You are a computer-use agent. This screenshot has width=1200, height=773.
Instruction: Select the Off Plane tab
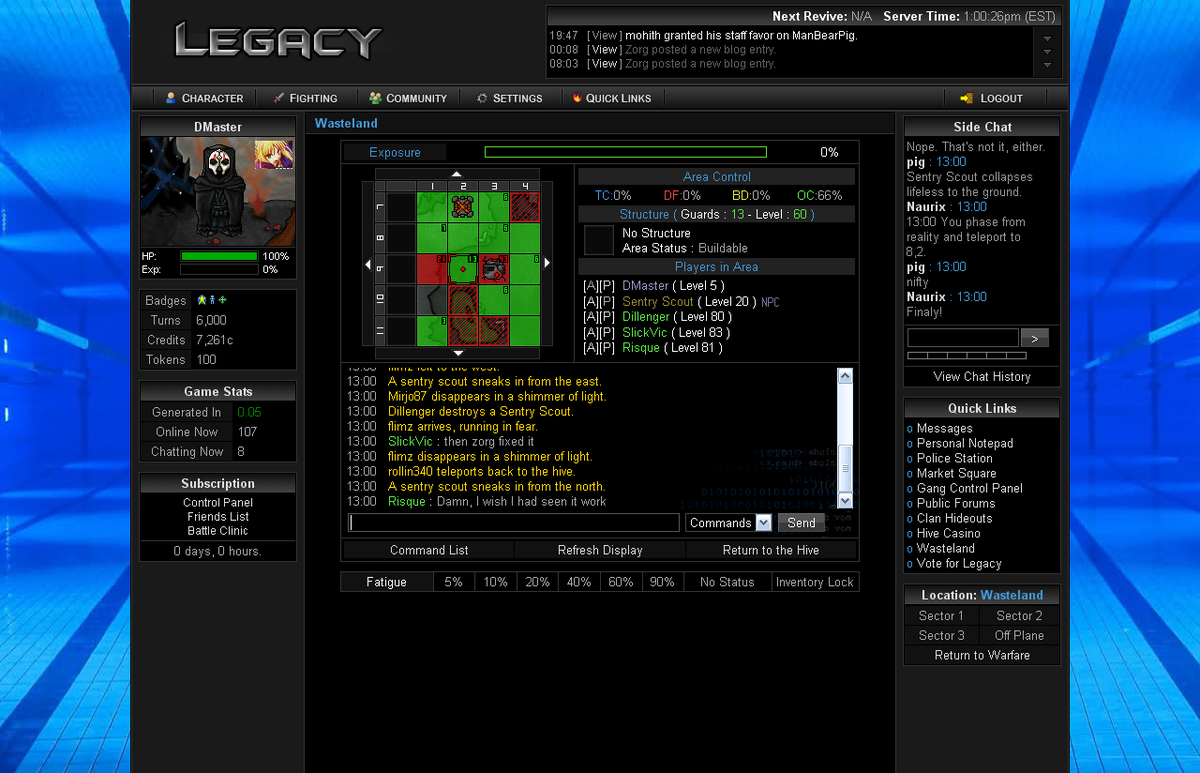[x=1019, y=635]
